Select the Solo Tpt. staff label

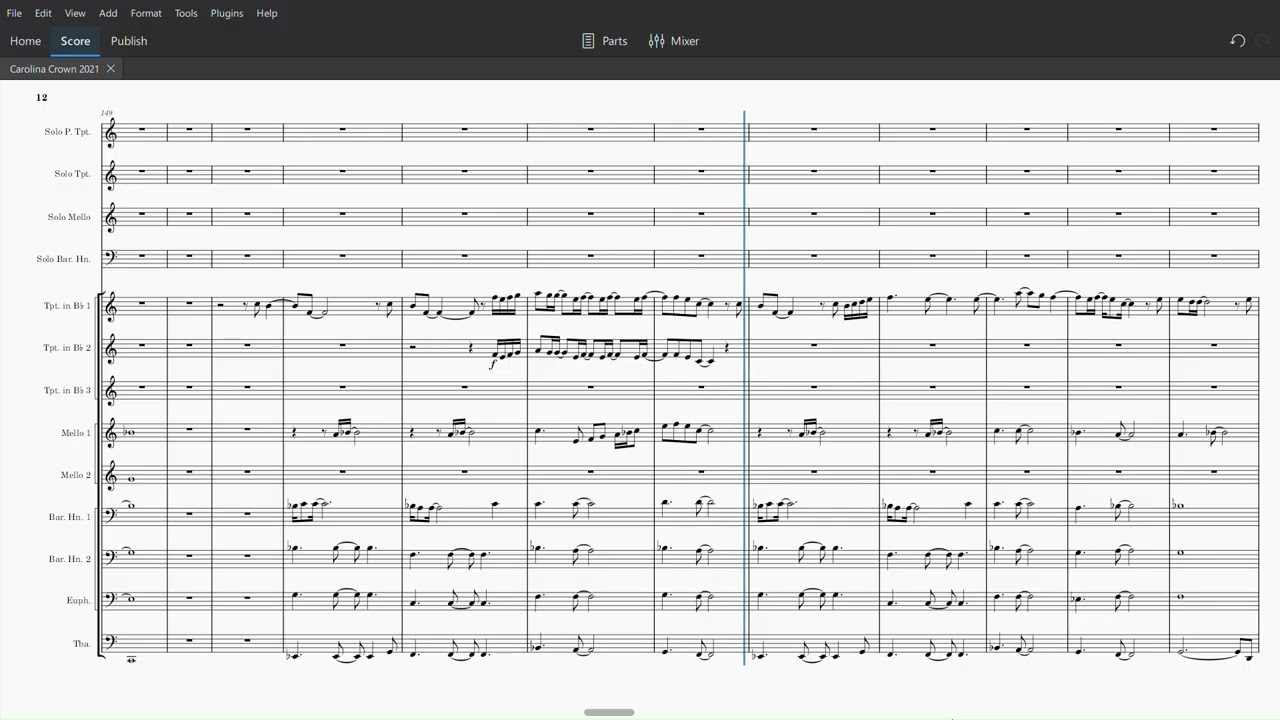click(x=72, y=174)
